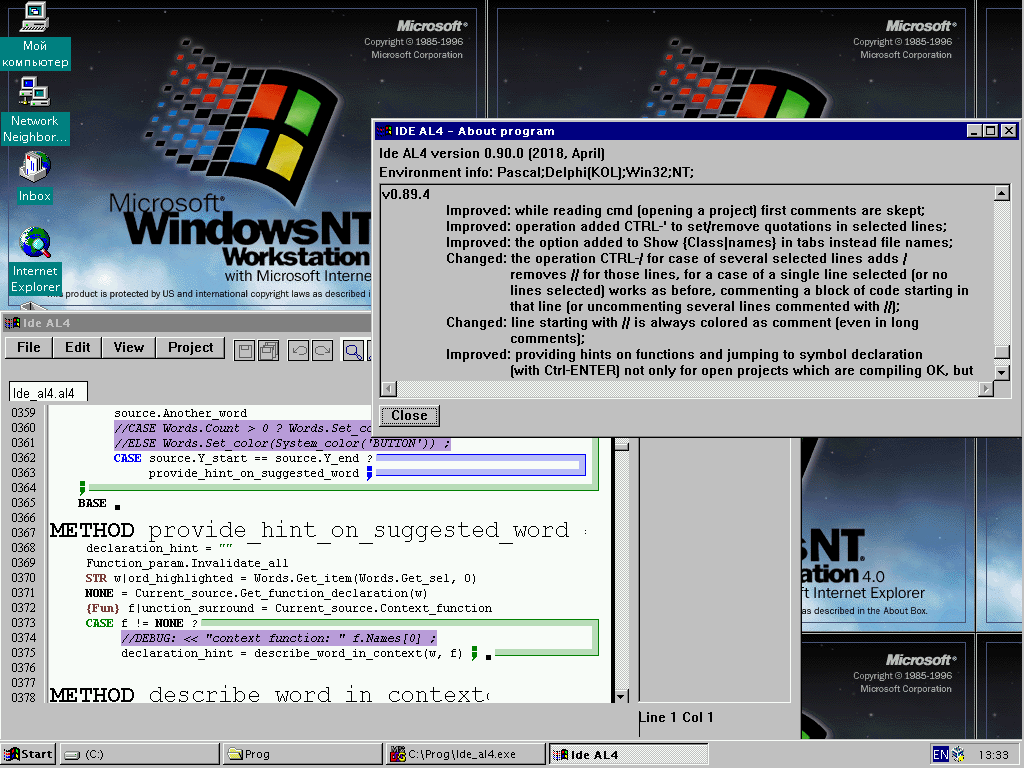Click changelog line about Show {Class|names}
The height and width of the screenshot is (768, 1024).
tap(699, 242)
